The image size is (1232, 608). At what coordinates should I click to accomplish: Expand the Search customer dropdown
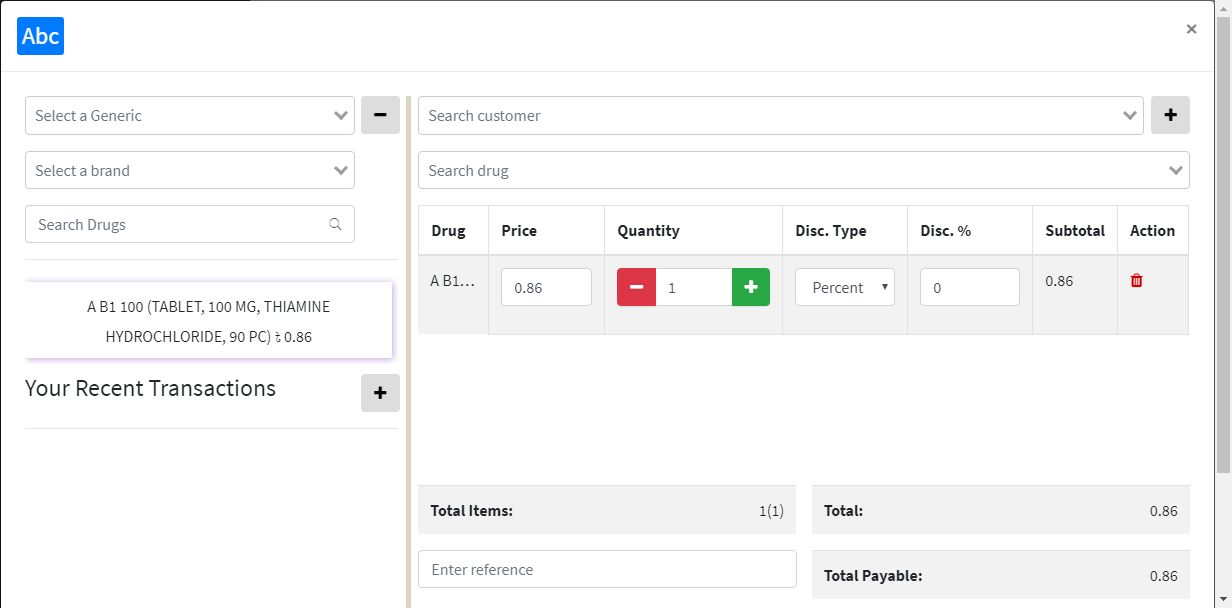pos(780,115)
